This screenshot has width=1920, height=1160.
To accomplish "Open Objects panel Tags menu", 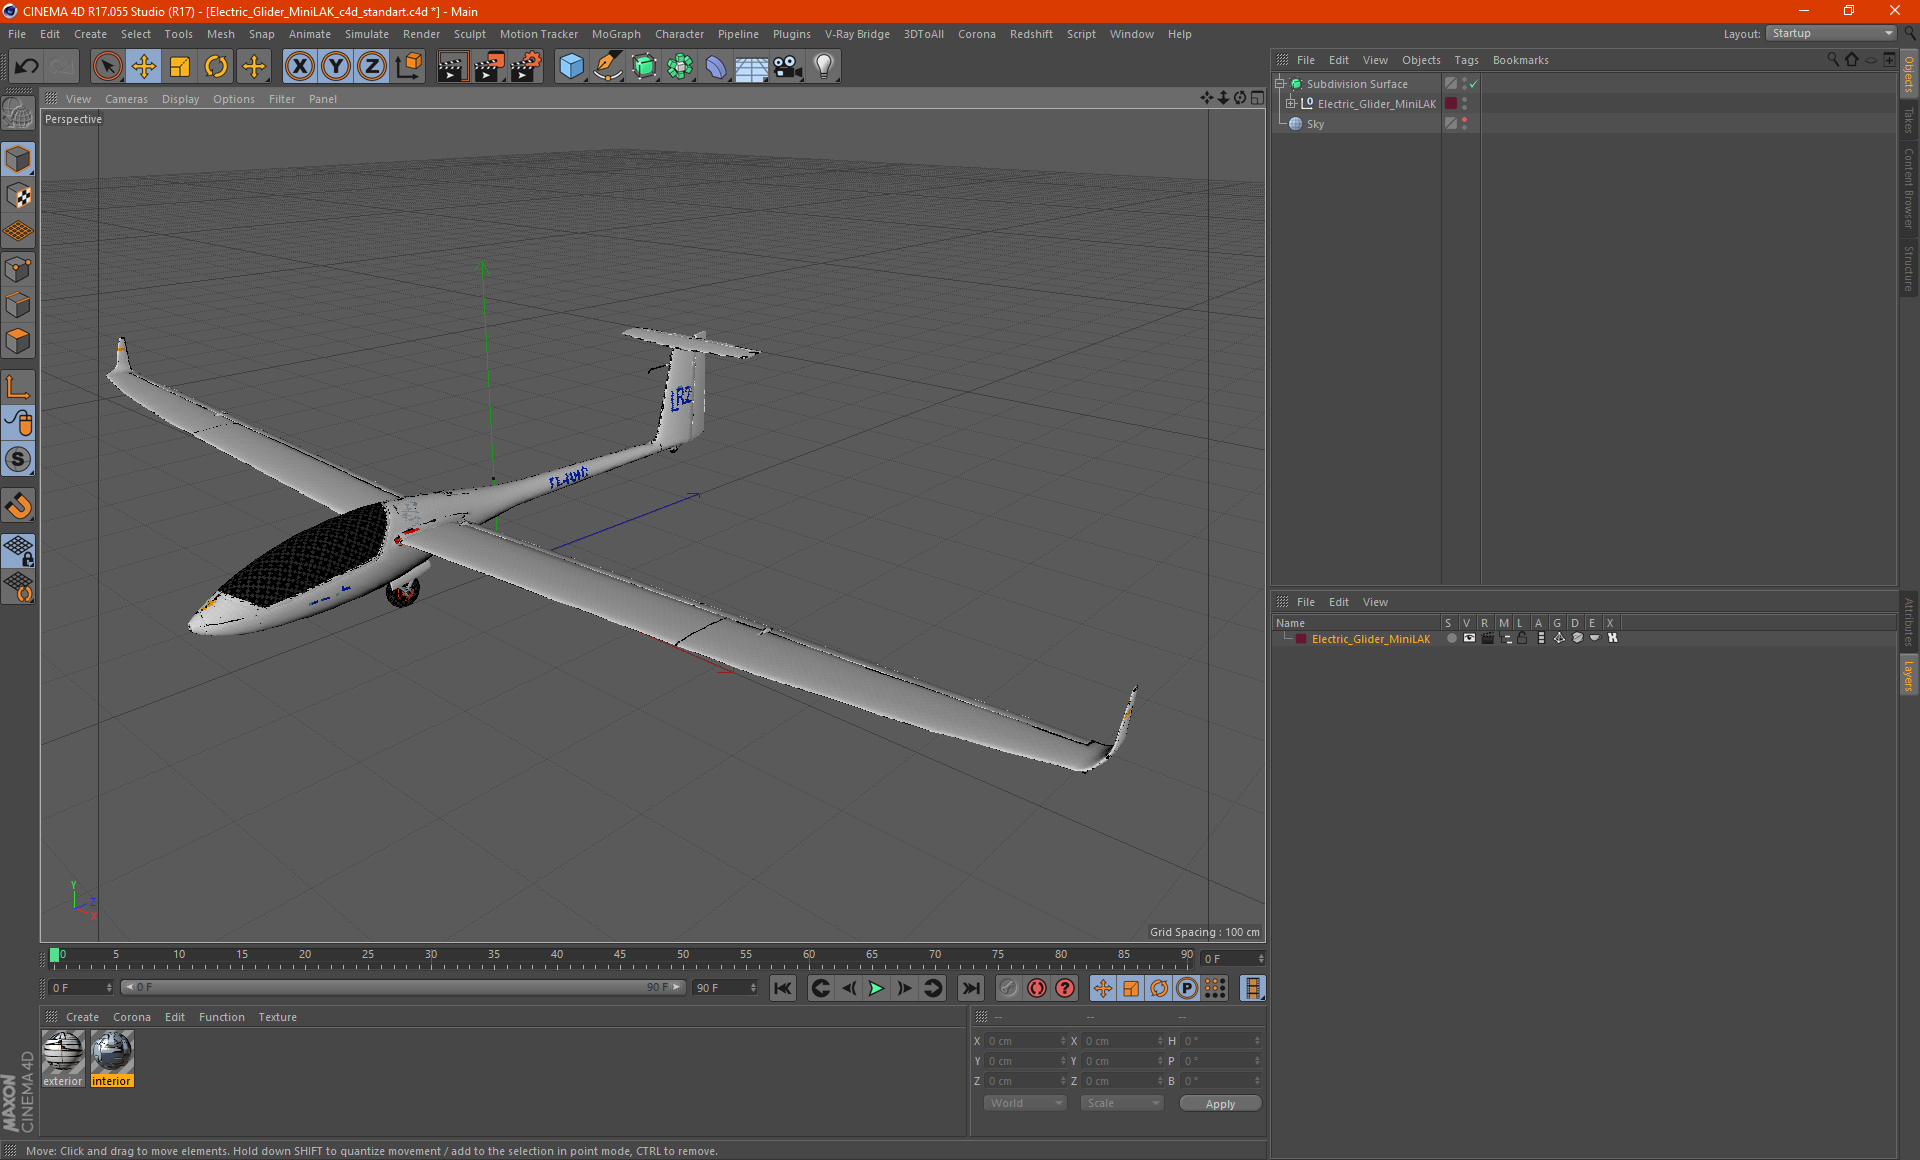I will [x=1466, y=60].
